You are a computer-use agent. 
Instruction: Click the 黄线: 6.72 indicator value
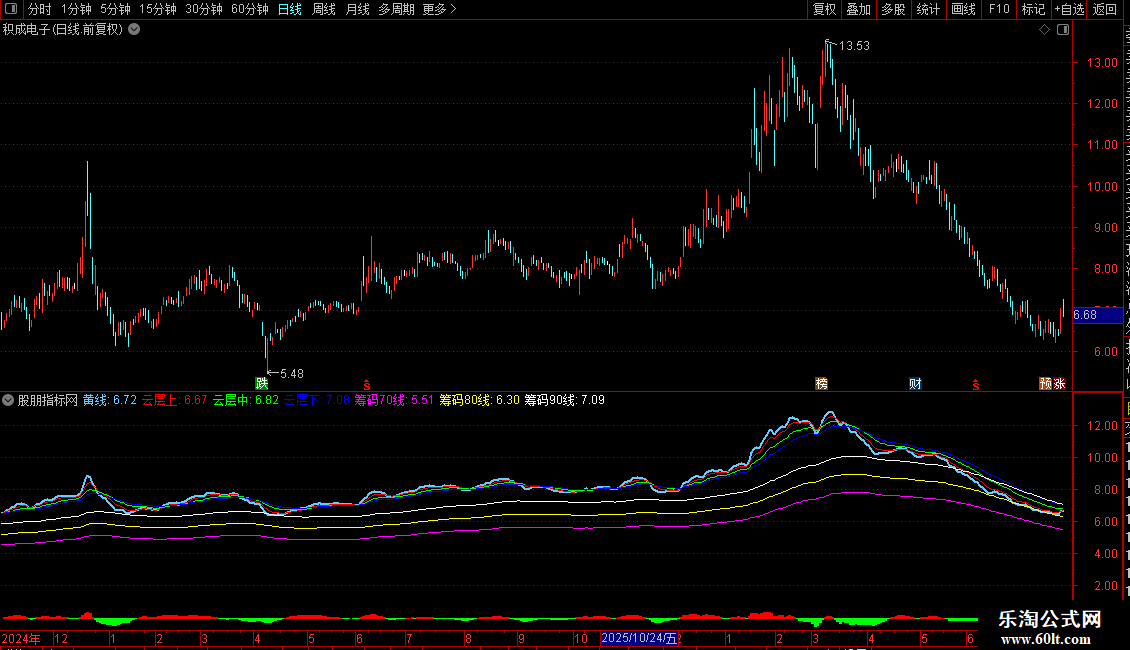(110, 400)
